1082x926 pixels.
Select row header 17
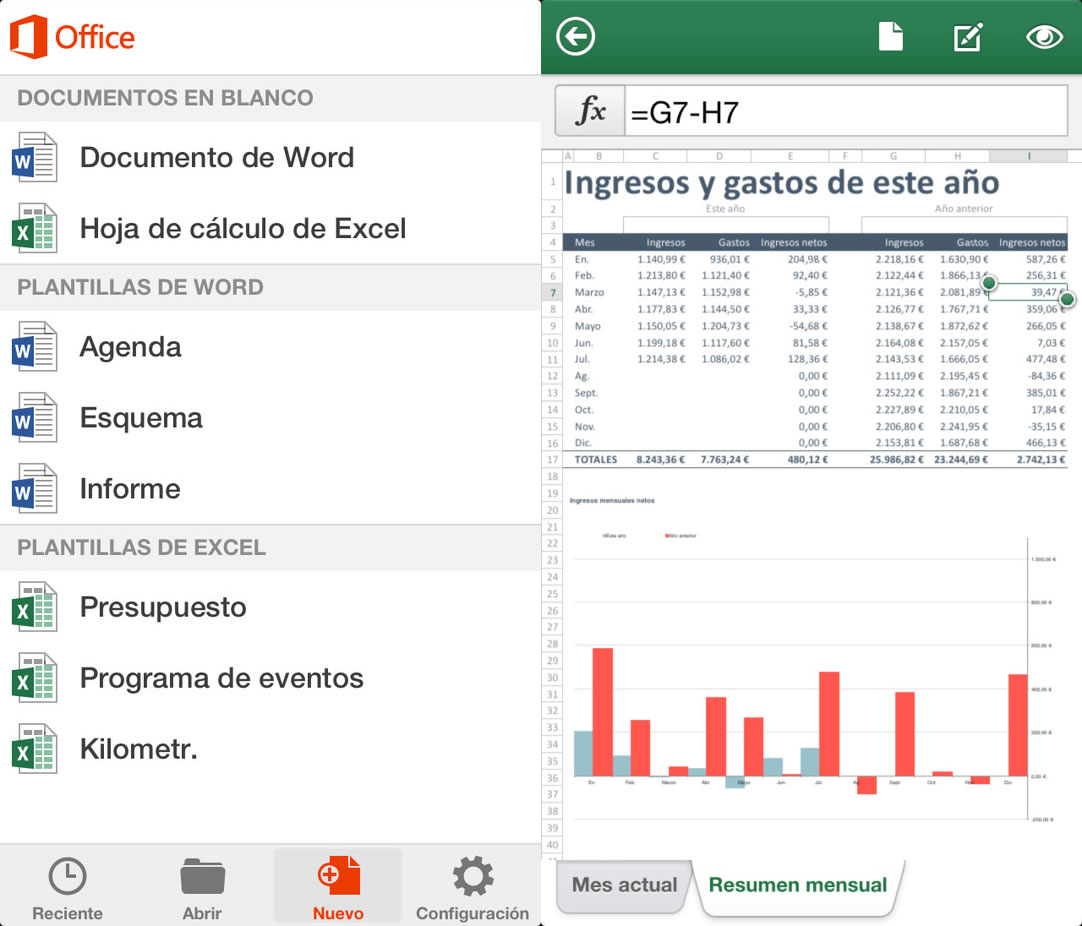[x=553, y=460]
